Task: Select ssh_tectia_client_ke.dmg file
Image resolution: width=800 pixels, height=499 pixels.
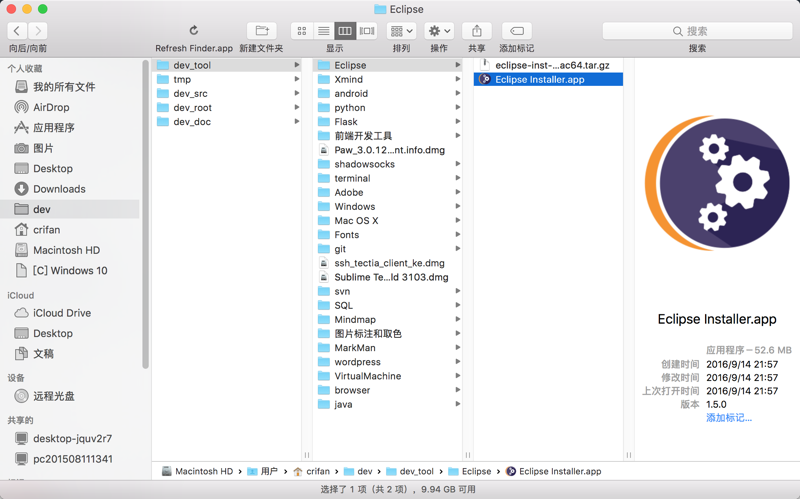Action: click(x=388, y=263)
